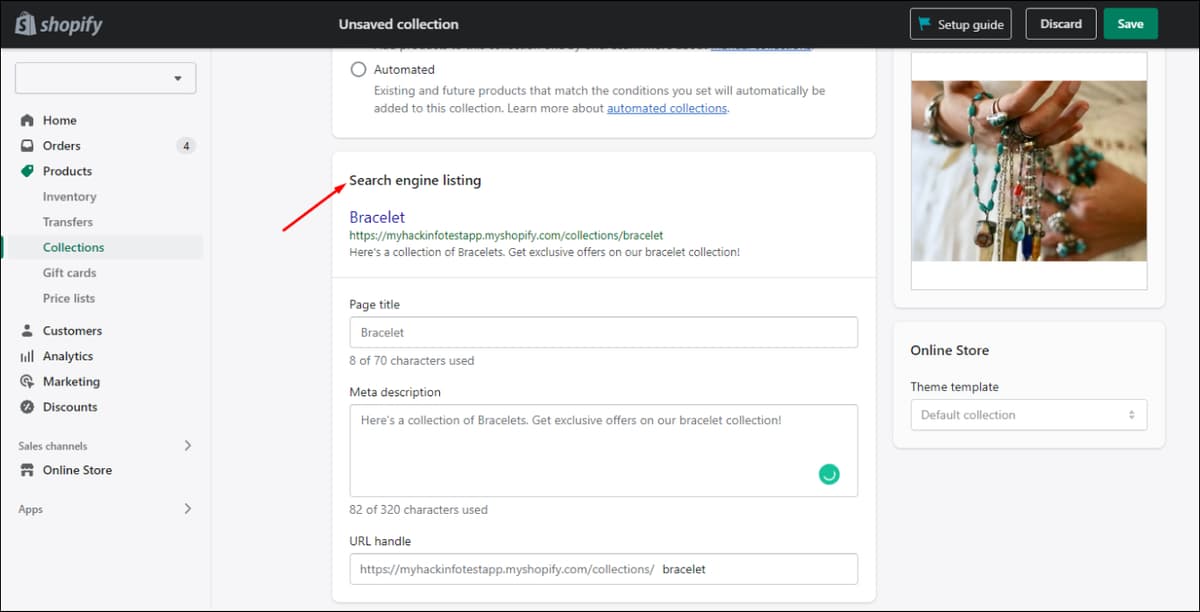This screenshot has width=1200, height=612.
Task: Click the Customers person icon
Action: [27, 330]
